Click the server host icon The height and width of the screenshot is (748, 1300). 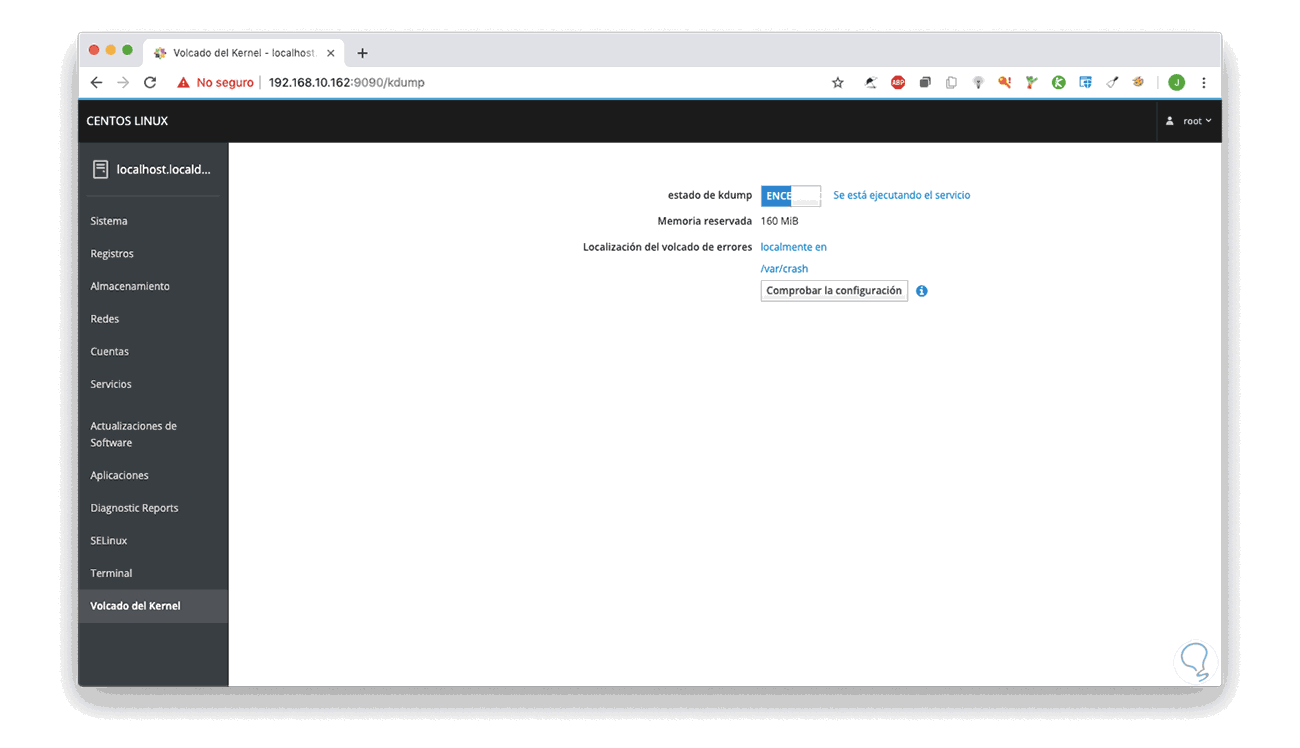(x=100, y=170)
